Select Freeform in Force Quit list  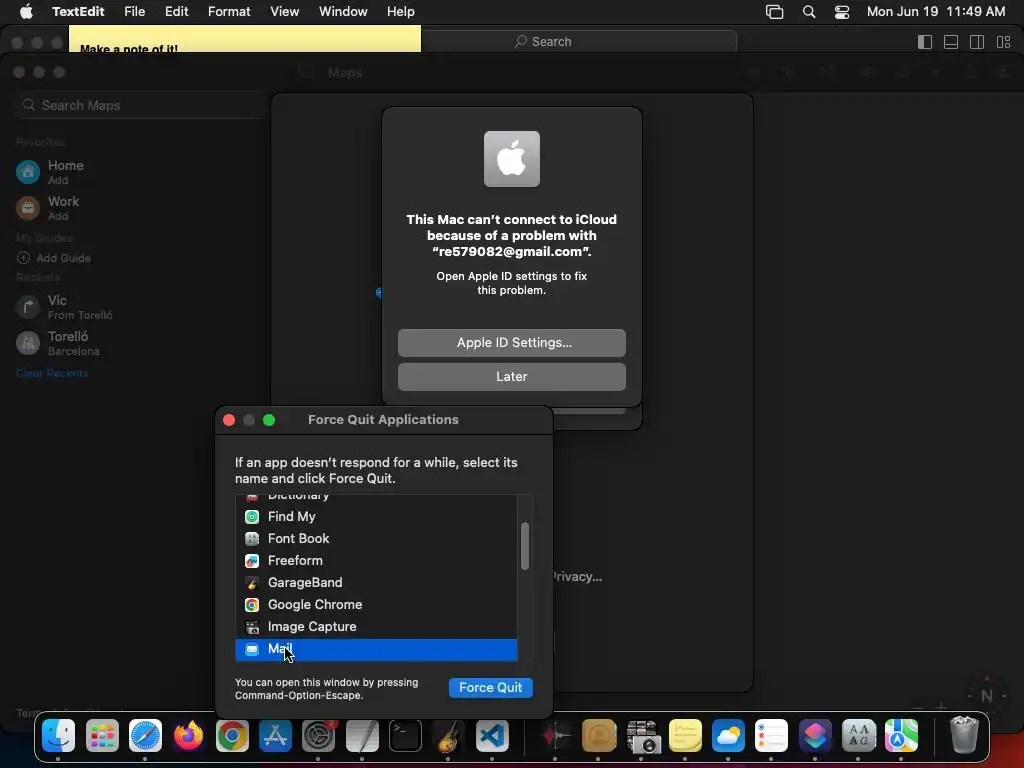(376, 560)
